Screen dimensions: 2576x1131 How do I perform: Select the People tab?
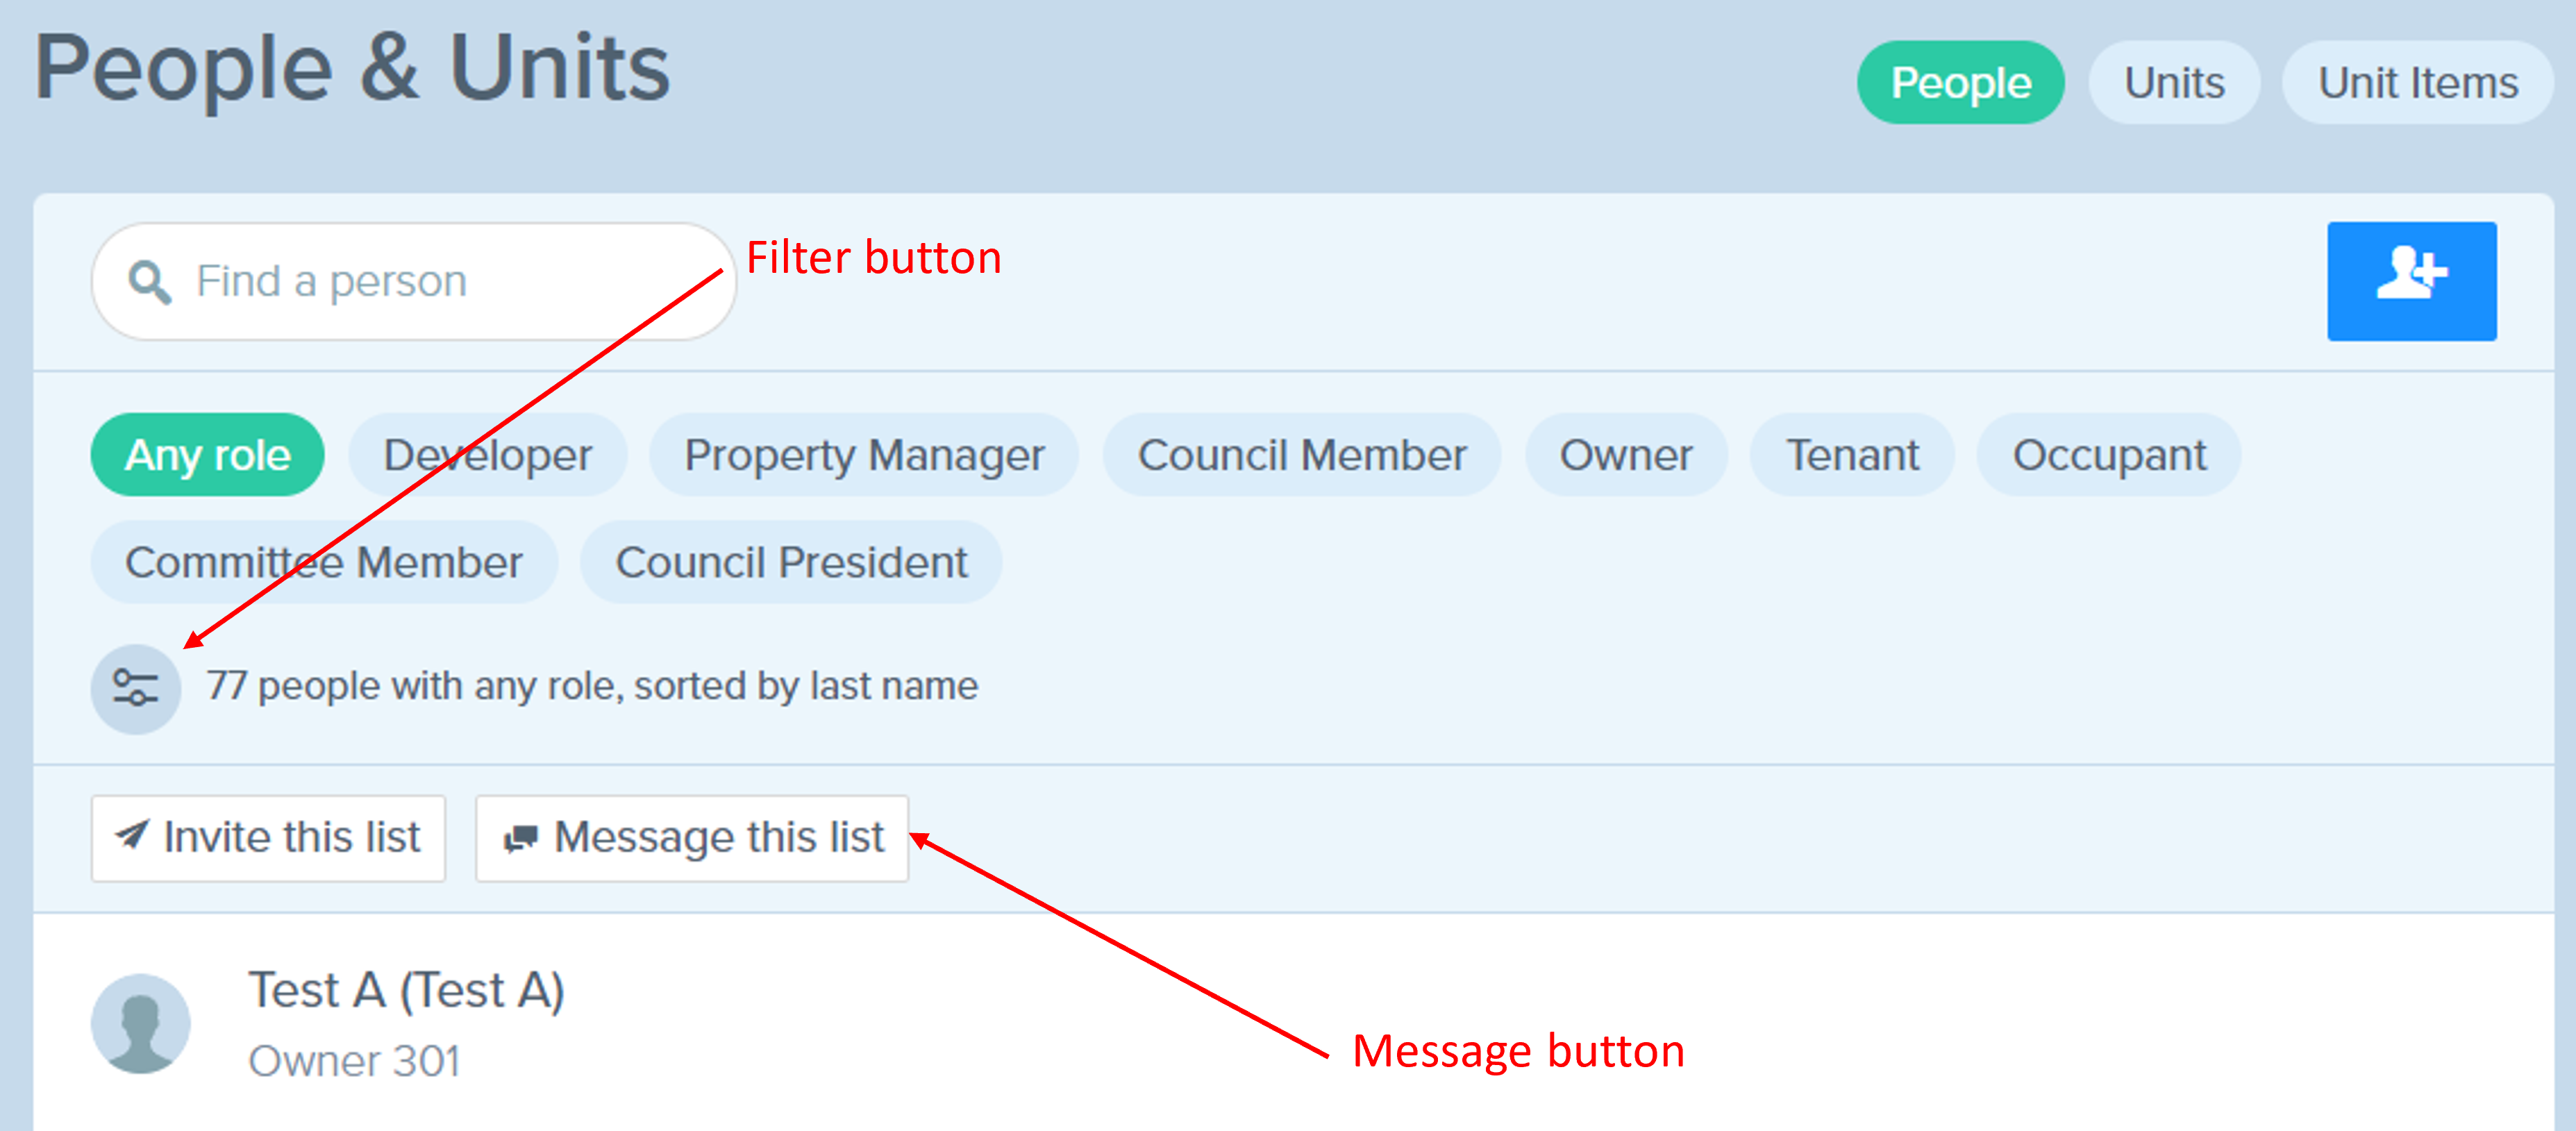pyautogui.click(x=1960, y=82)
